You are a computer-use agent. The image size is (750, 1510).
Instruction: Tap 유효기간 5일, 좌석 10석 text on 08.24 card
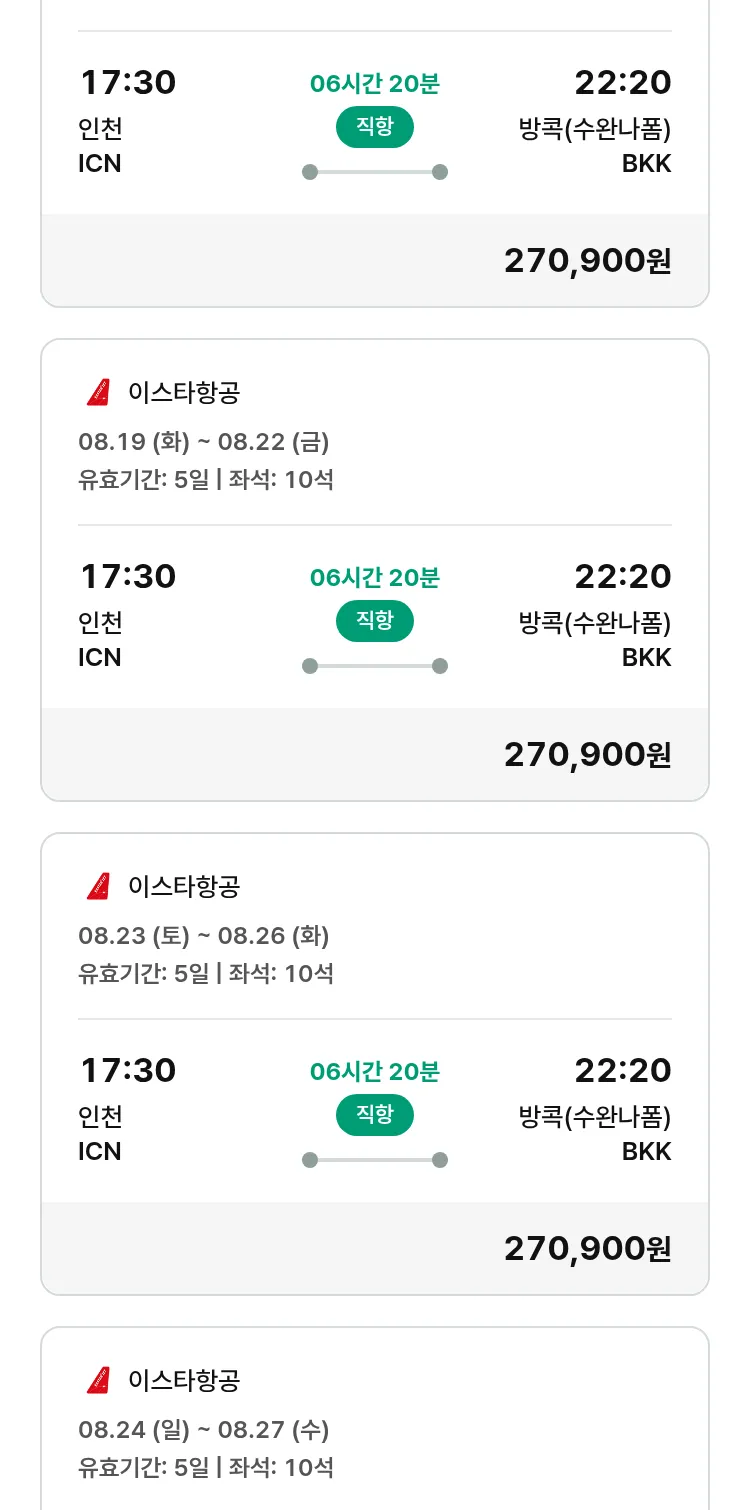pyautogui.click(x=206, y=1467)
